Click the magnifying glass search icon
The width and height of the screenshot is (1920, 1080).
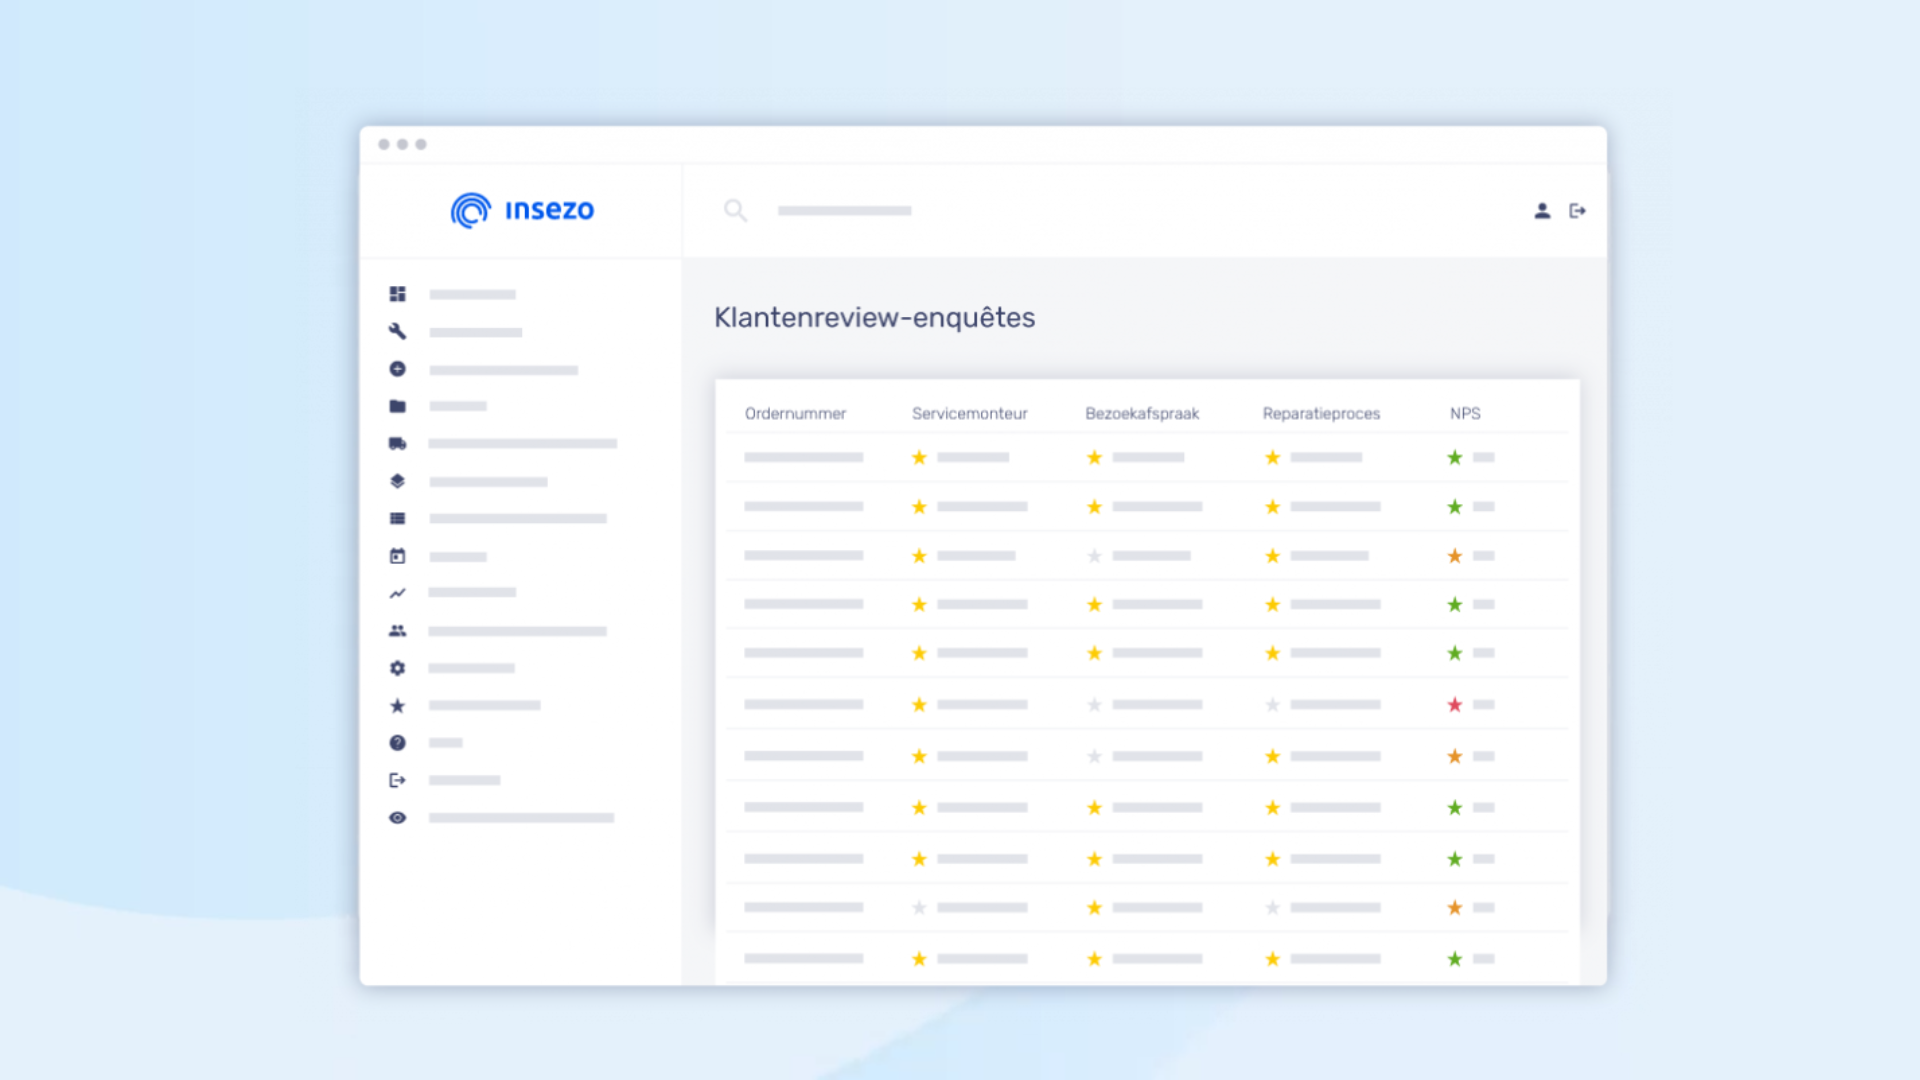click(x=735, y=211)
